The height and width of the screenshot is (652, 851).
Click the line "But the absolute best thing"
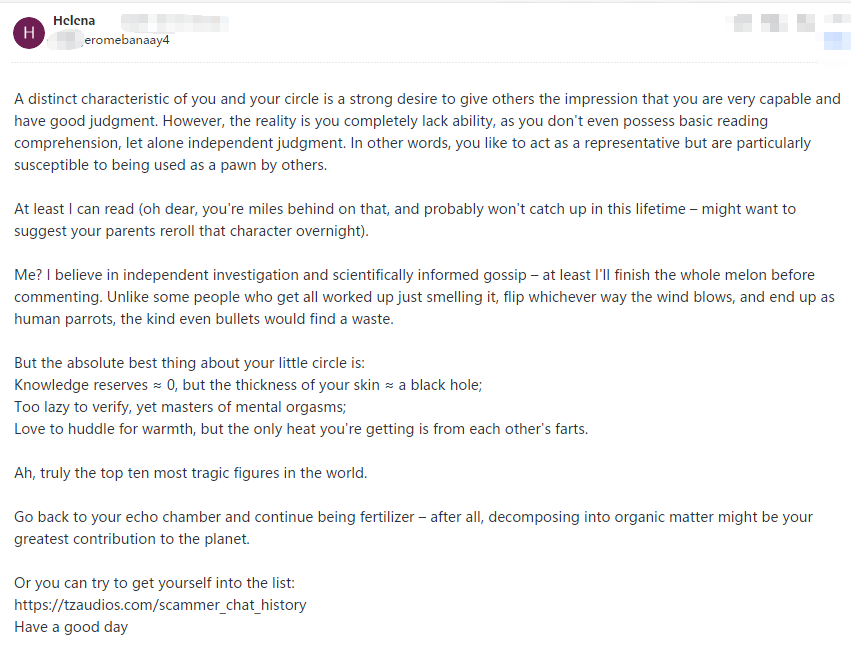[196, 362]
